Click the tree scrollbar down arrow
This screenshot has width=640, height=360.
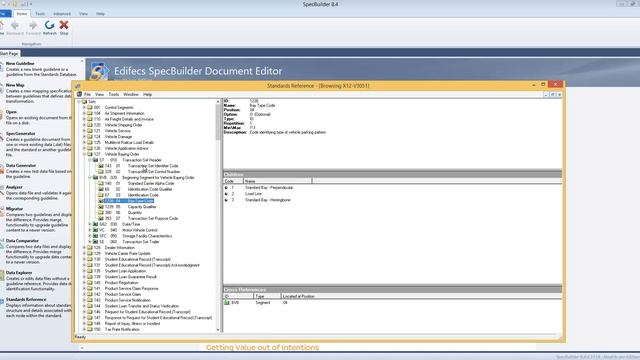click(218, 330)
